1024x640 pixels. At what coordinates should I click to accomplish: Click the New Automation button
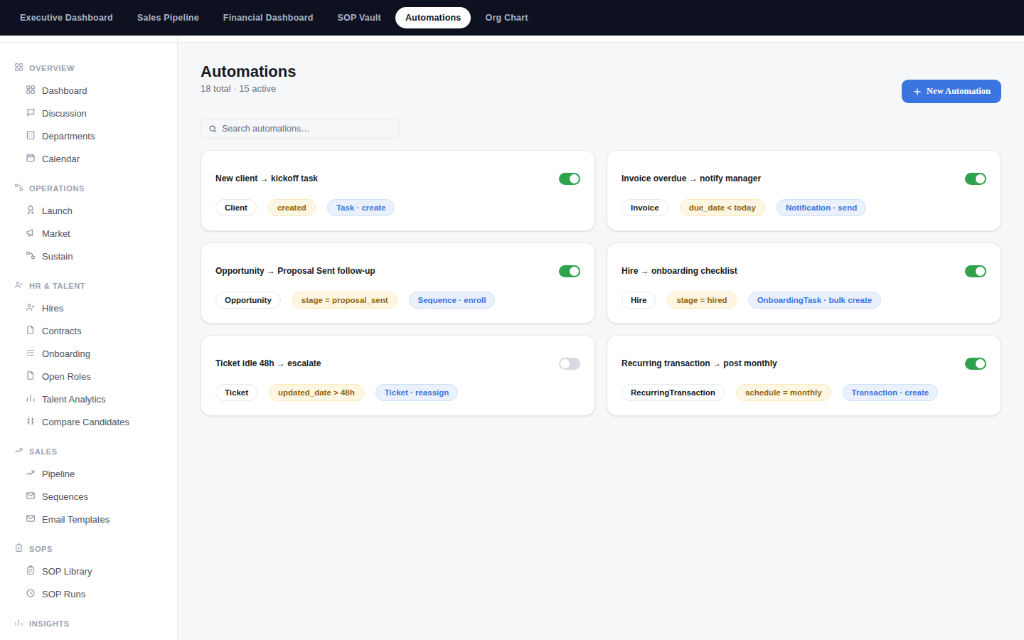pyautogui.click(x=951, y=91)
